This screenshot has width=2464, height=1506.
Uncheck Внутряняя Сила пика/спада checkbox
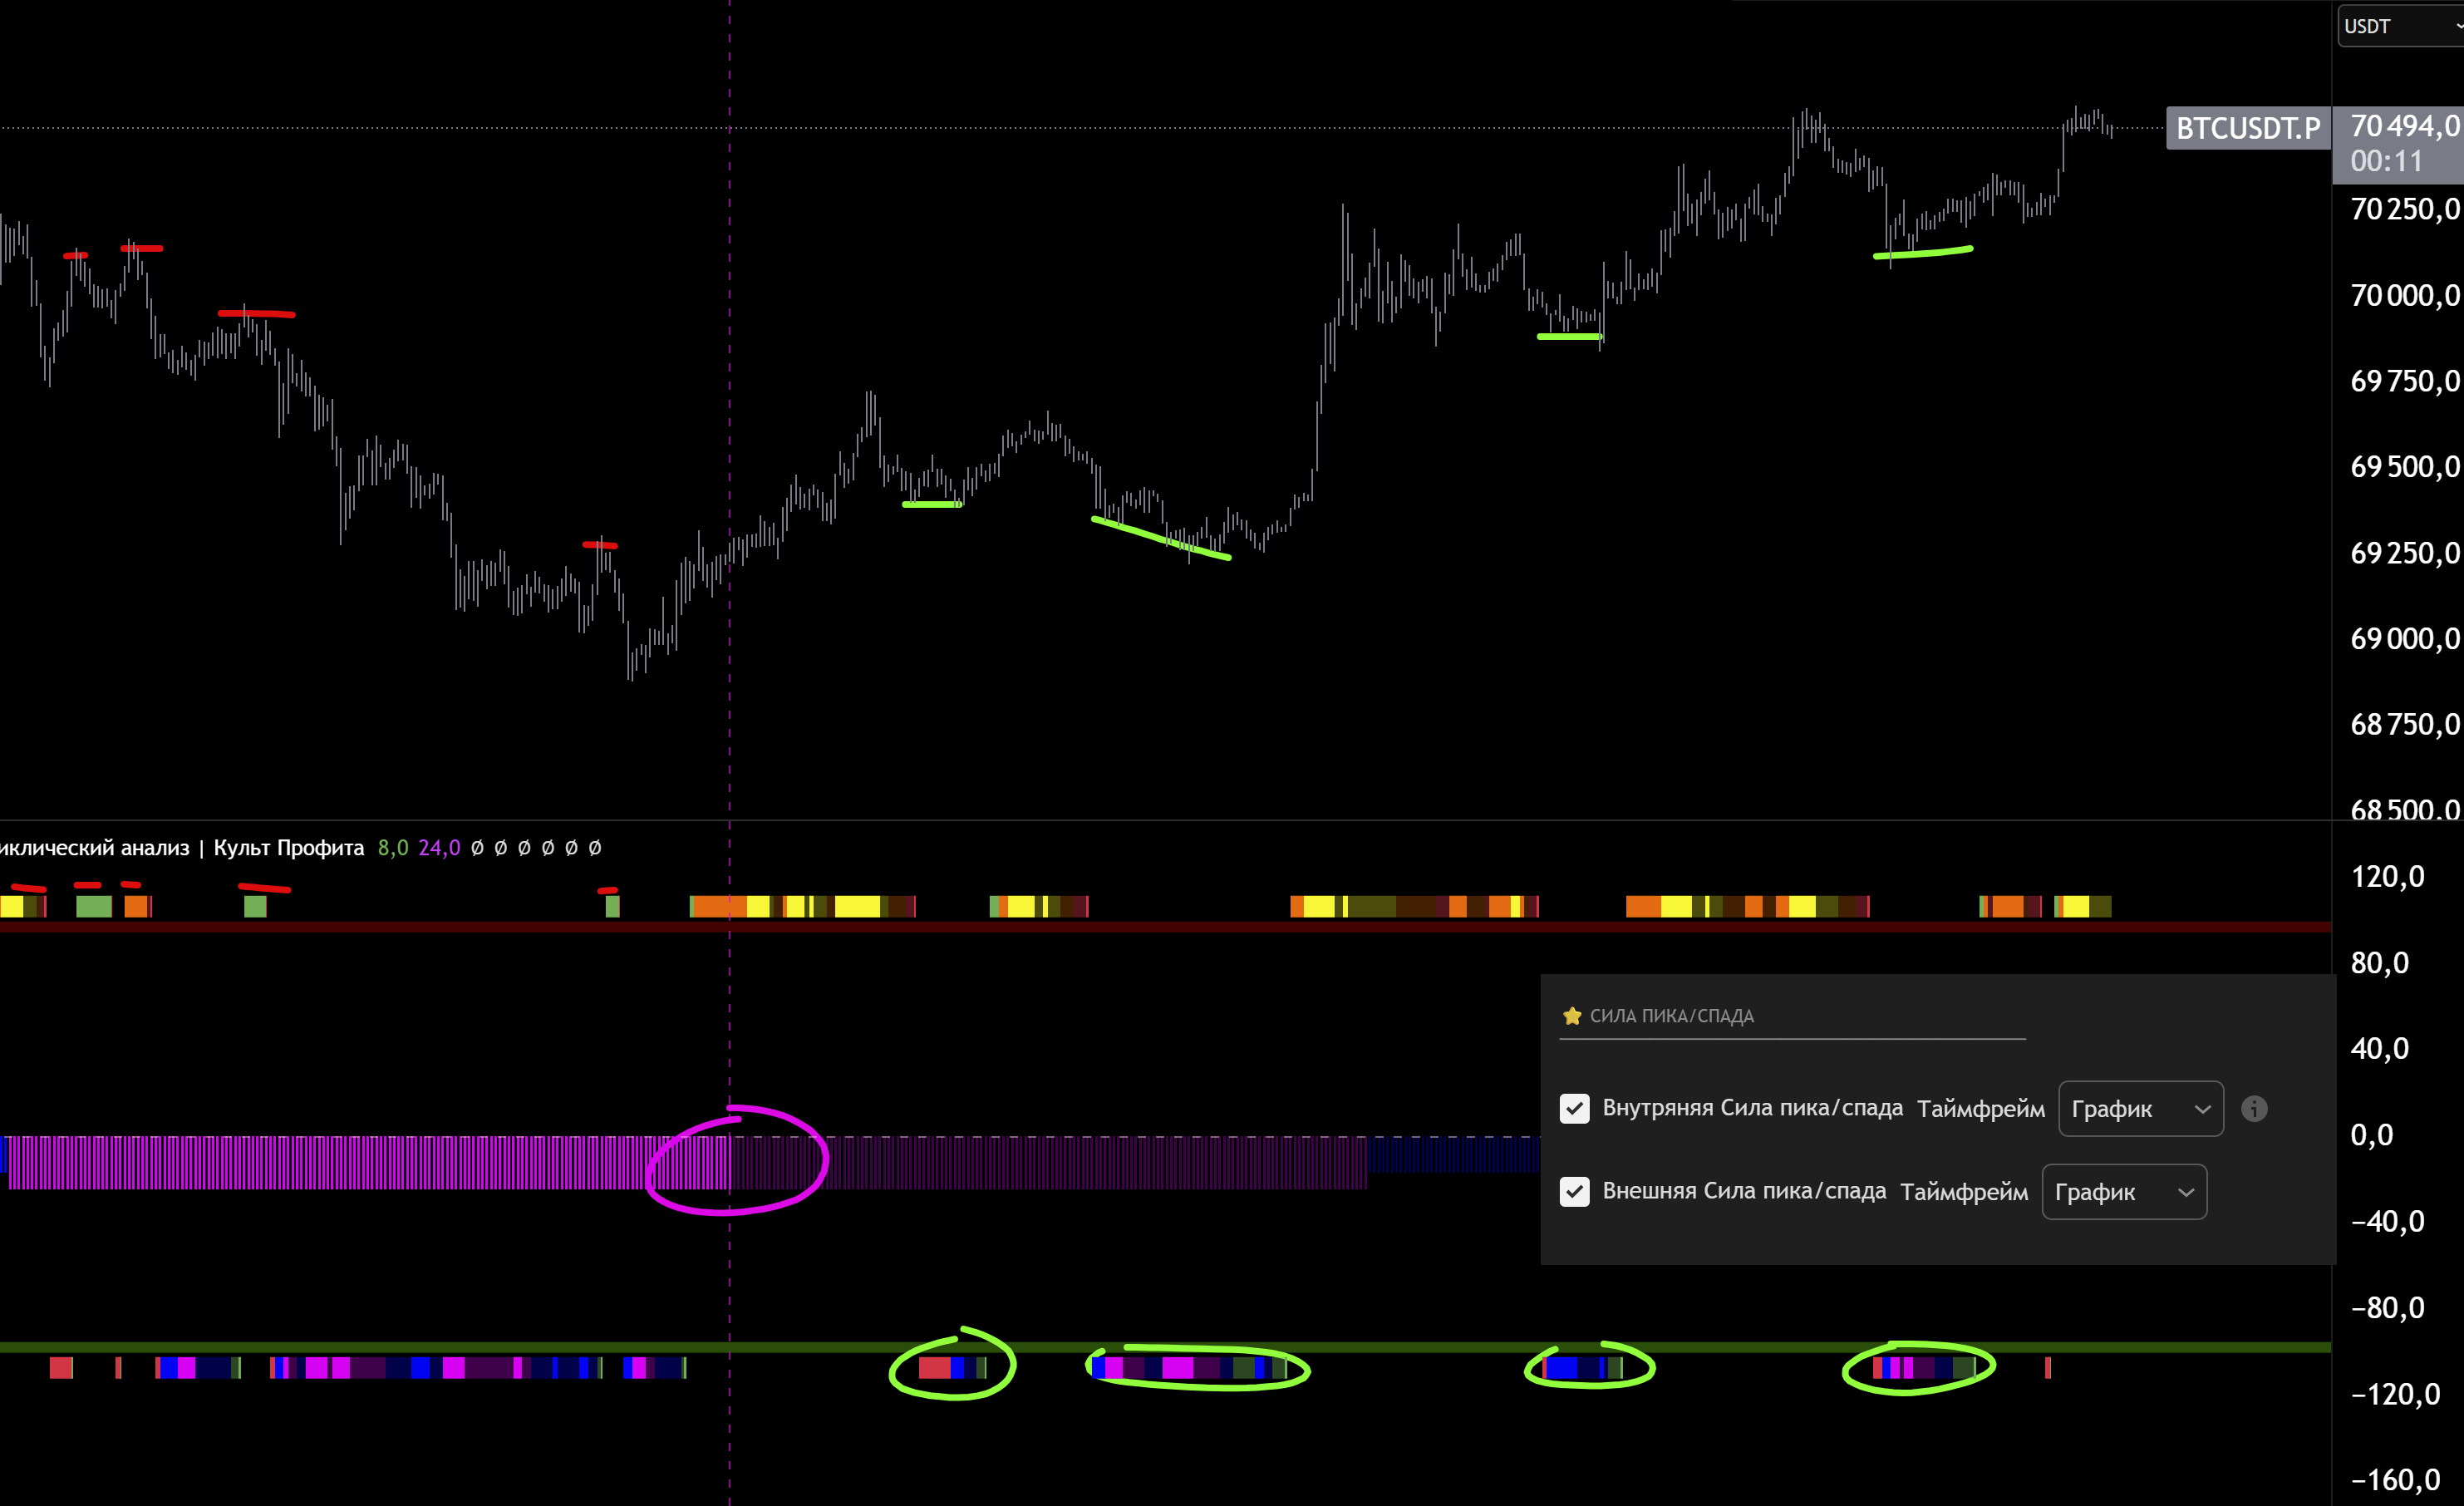(x=1574, y=1108)
